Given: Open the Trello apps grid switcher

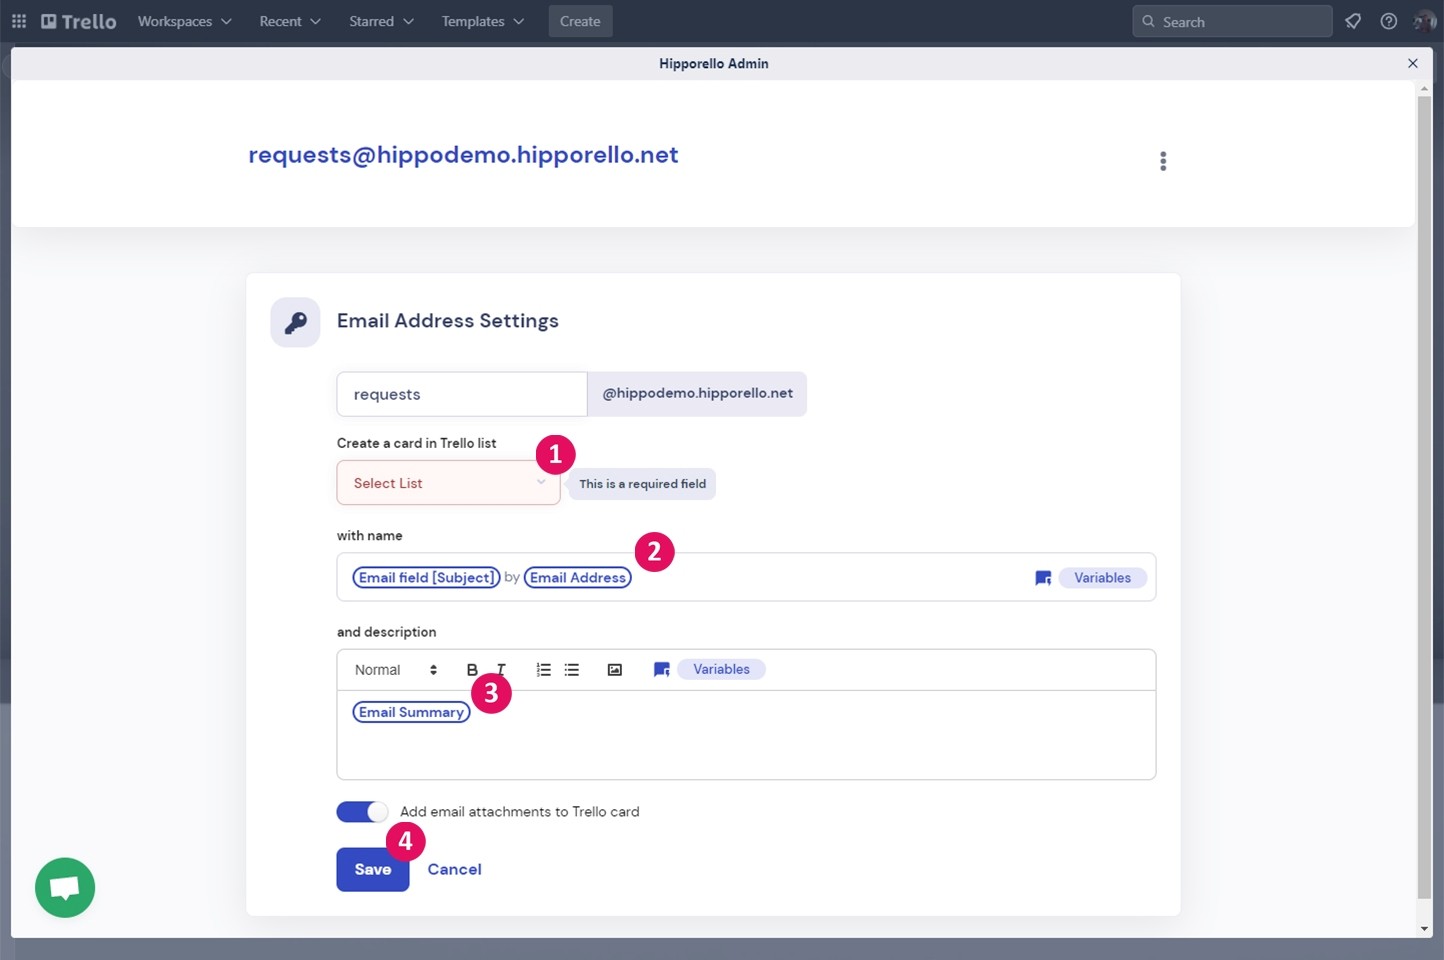Looking at the screenshot, I should click(19, 21).
